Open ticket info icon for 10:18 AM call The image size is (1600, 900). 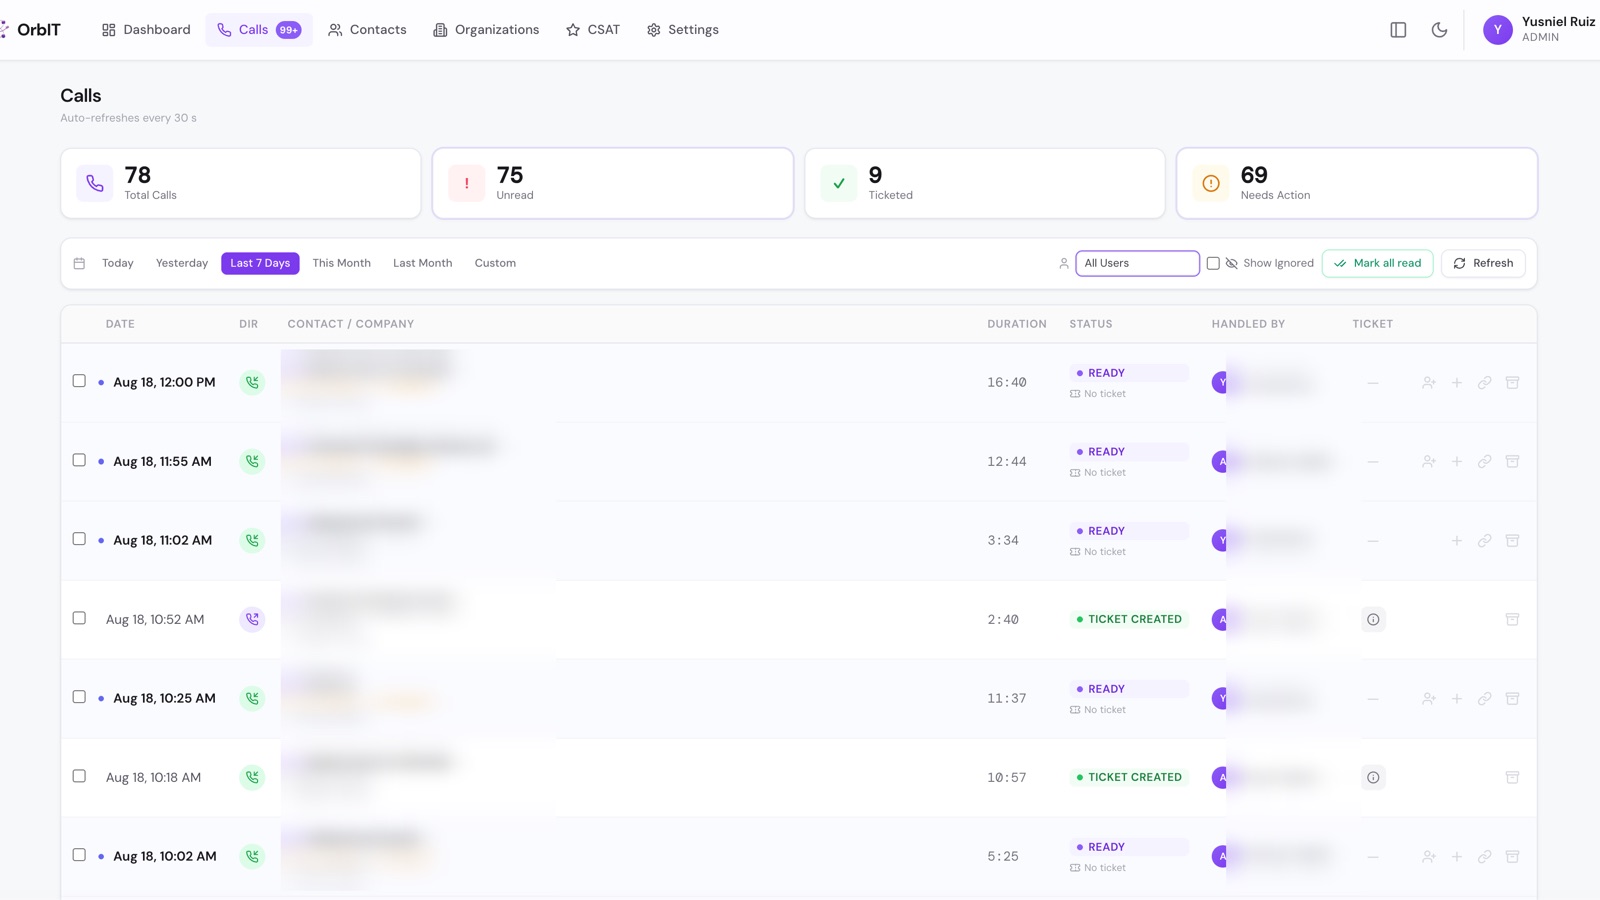1373,777
